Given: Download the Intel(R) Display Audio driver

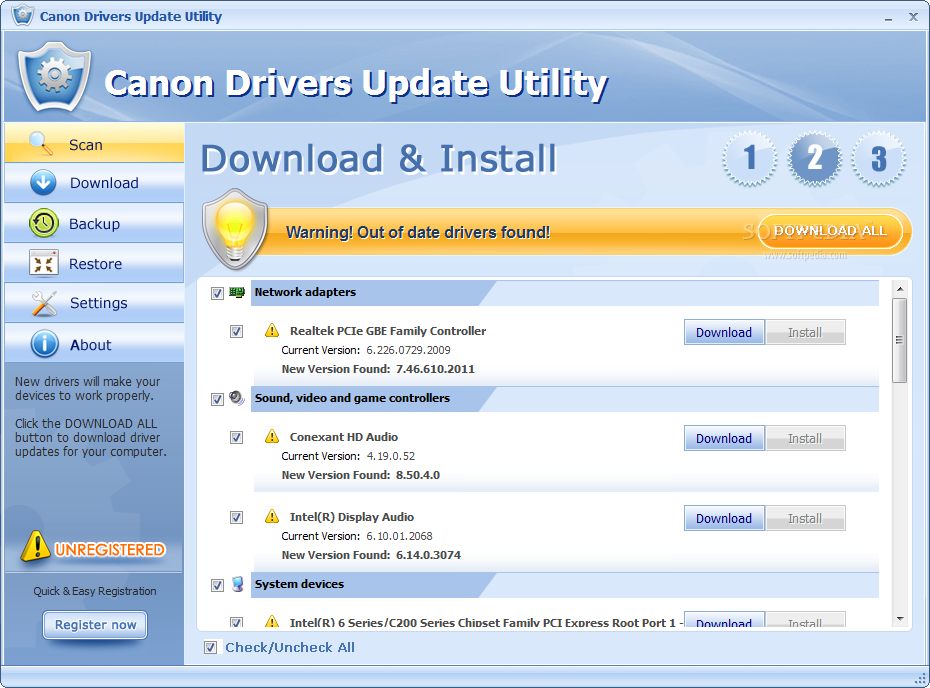Looking at the screenshot, I should click(x=724, y=518).
